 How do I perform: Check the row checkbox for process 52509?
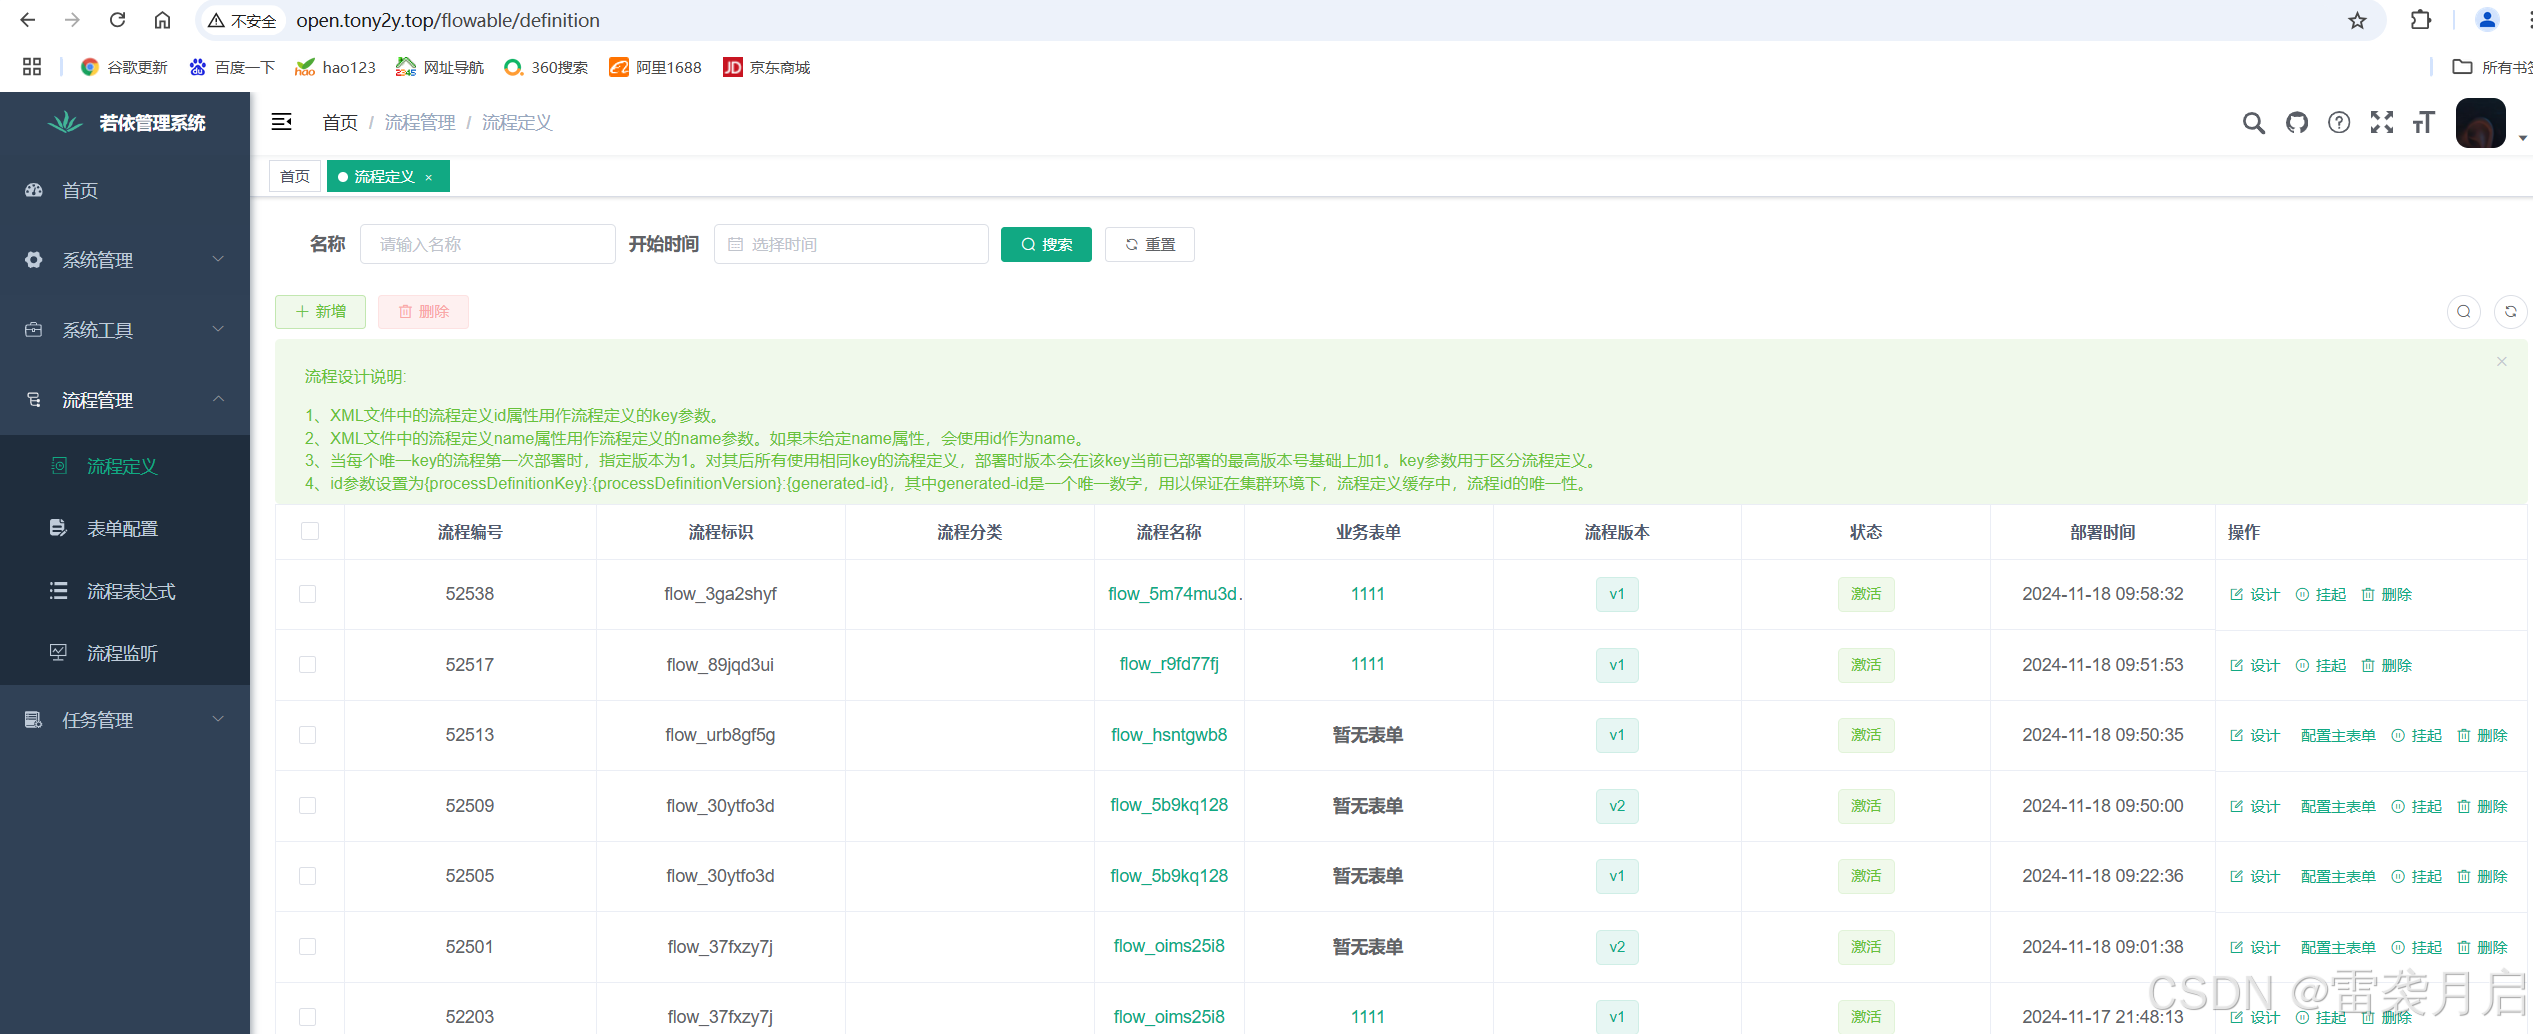point(309,805)
